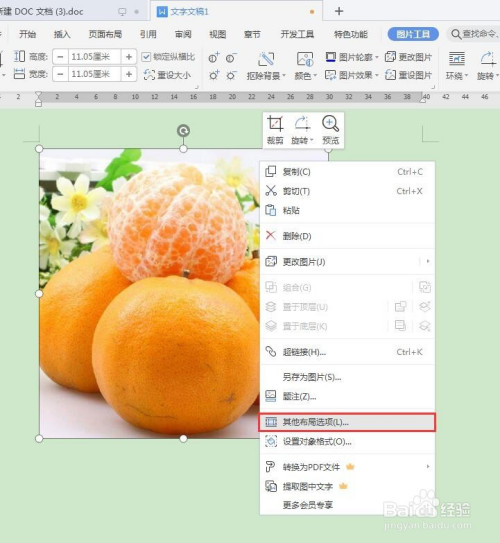The image size is (500, 543).
Task: Choose 复制(C) from the context menu
Action: point(347,172)
